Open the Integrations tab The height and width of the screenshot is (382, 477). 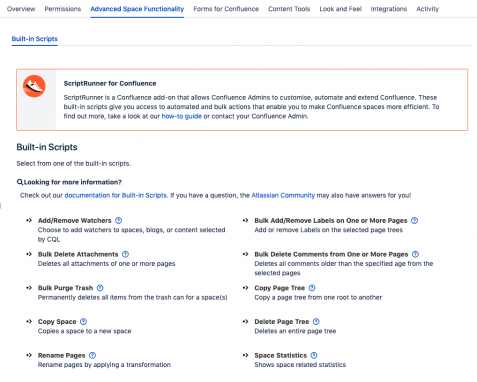389,9
